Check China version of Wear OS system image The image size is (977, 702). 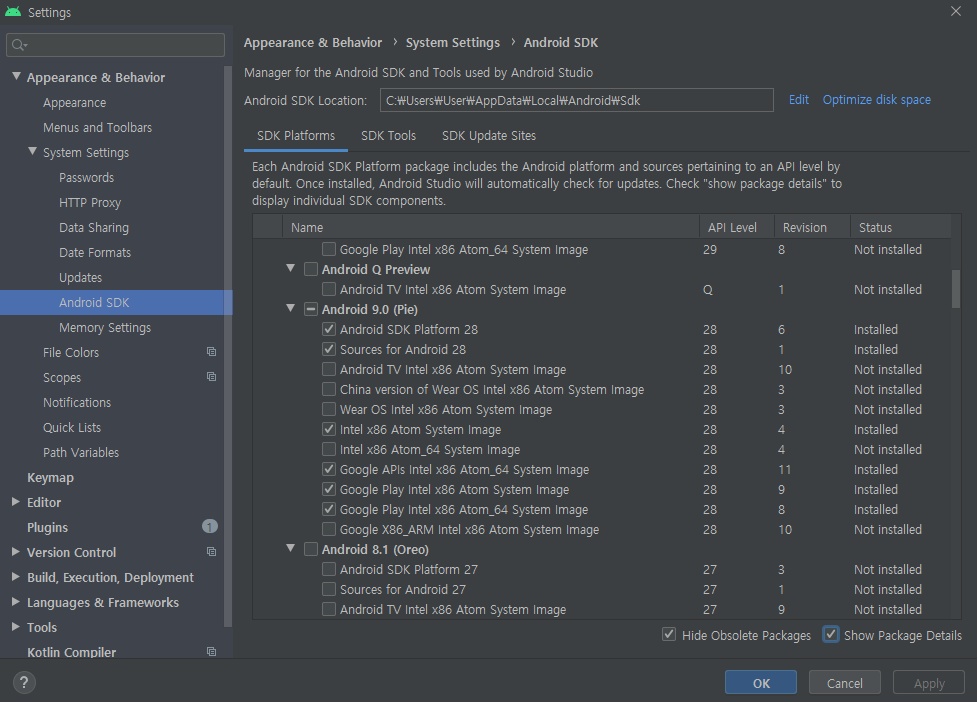click(x=329, y=389)
